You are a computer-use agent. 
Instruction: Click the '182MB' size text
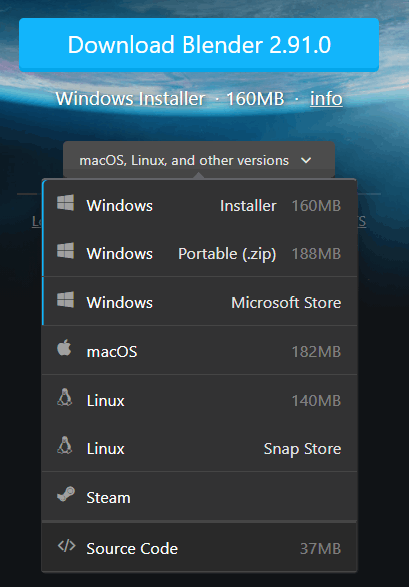[316, 352]
